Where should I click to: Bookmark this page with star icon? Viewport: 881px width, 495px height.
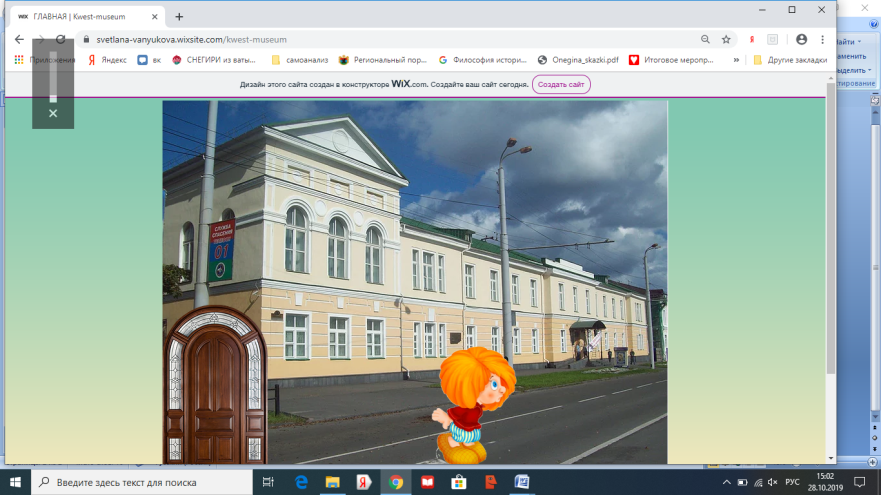[726, 39]
